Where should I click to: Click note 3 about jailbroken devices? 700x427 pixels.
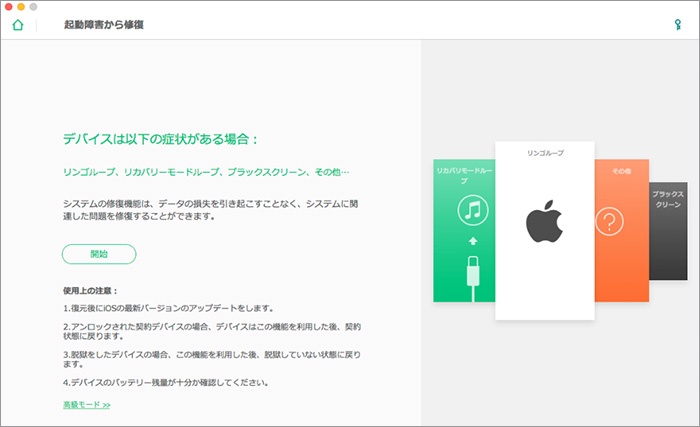click(212, 359)
